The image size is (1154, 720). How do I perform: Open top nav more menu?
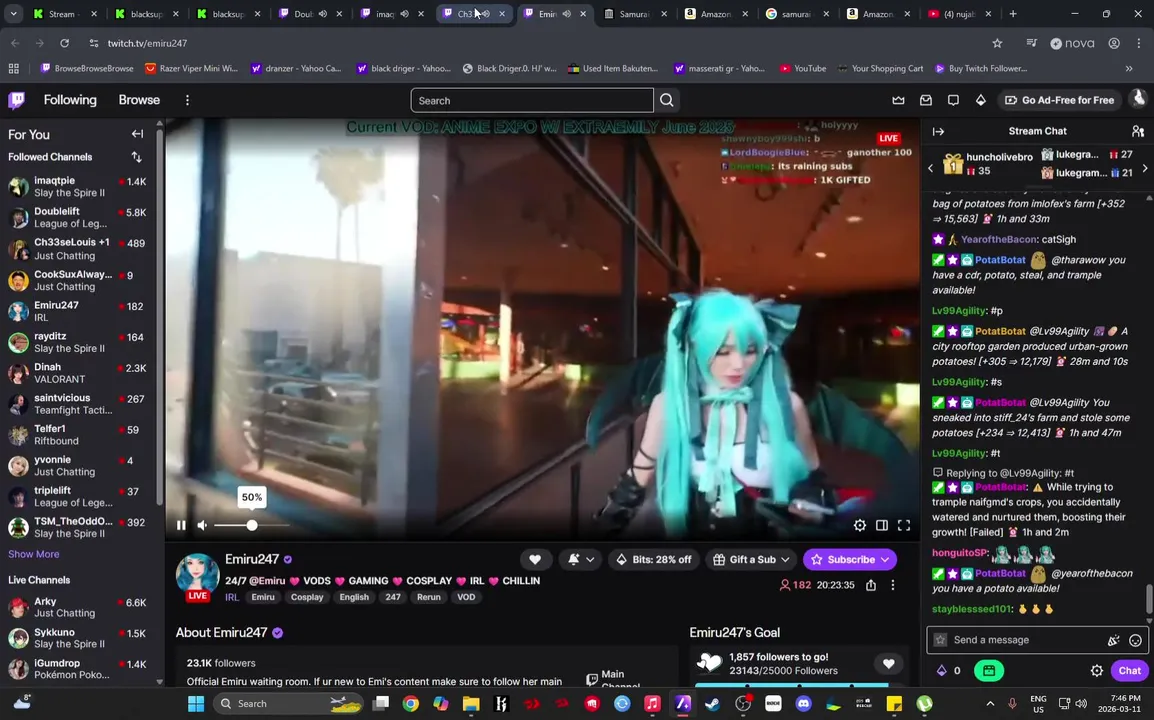coord(187,100)
